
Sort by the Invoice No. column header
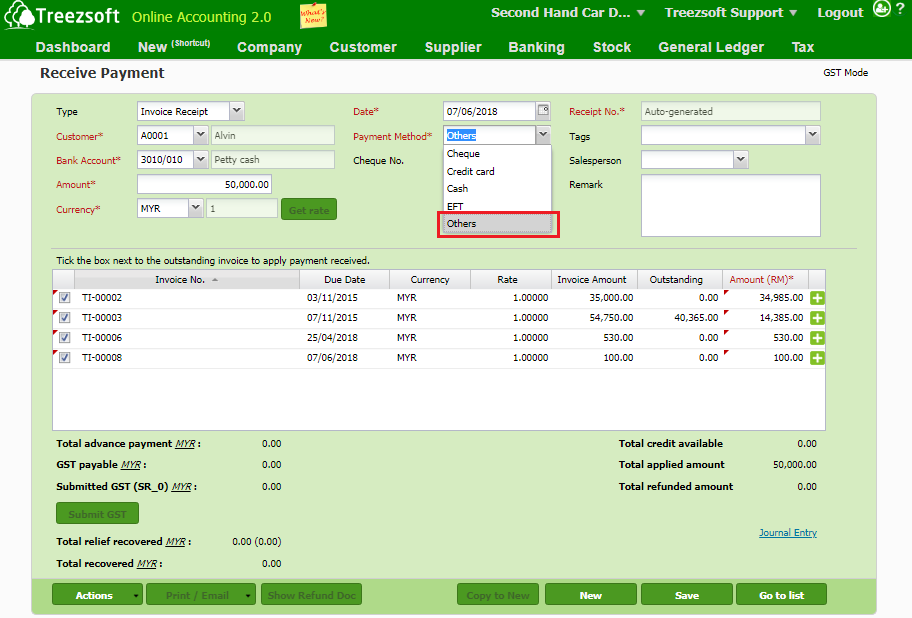pyautogui.click(x=187, y=280)
